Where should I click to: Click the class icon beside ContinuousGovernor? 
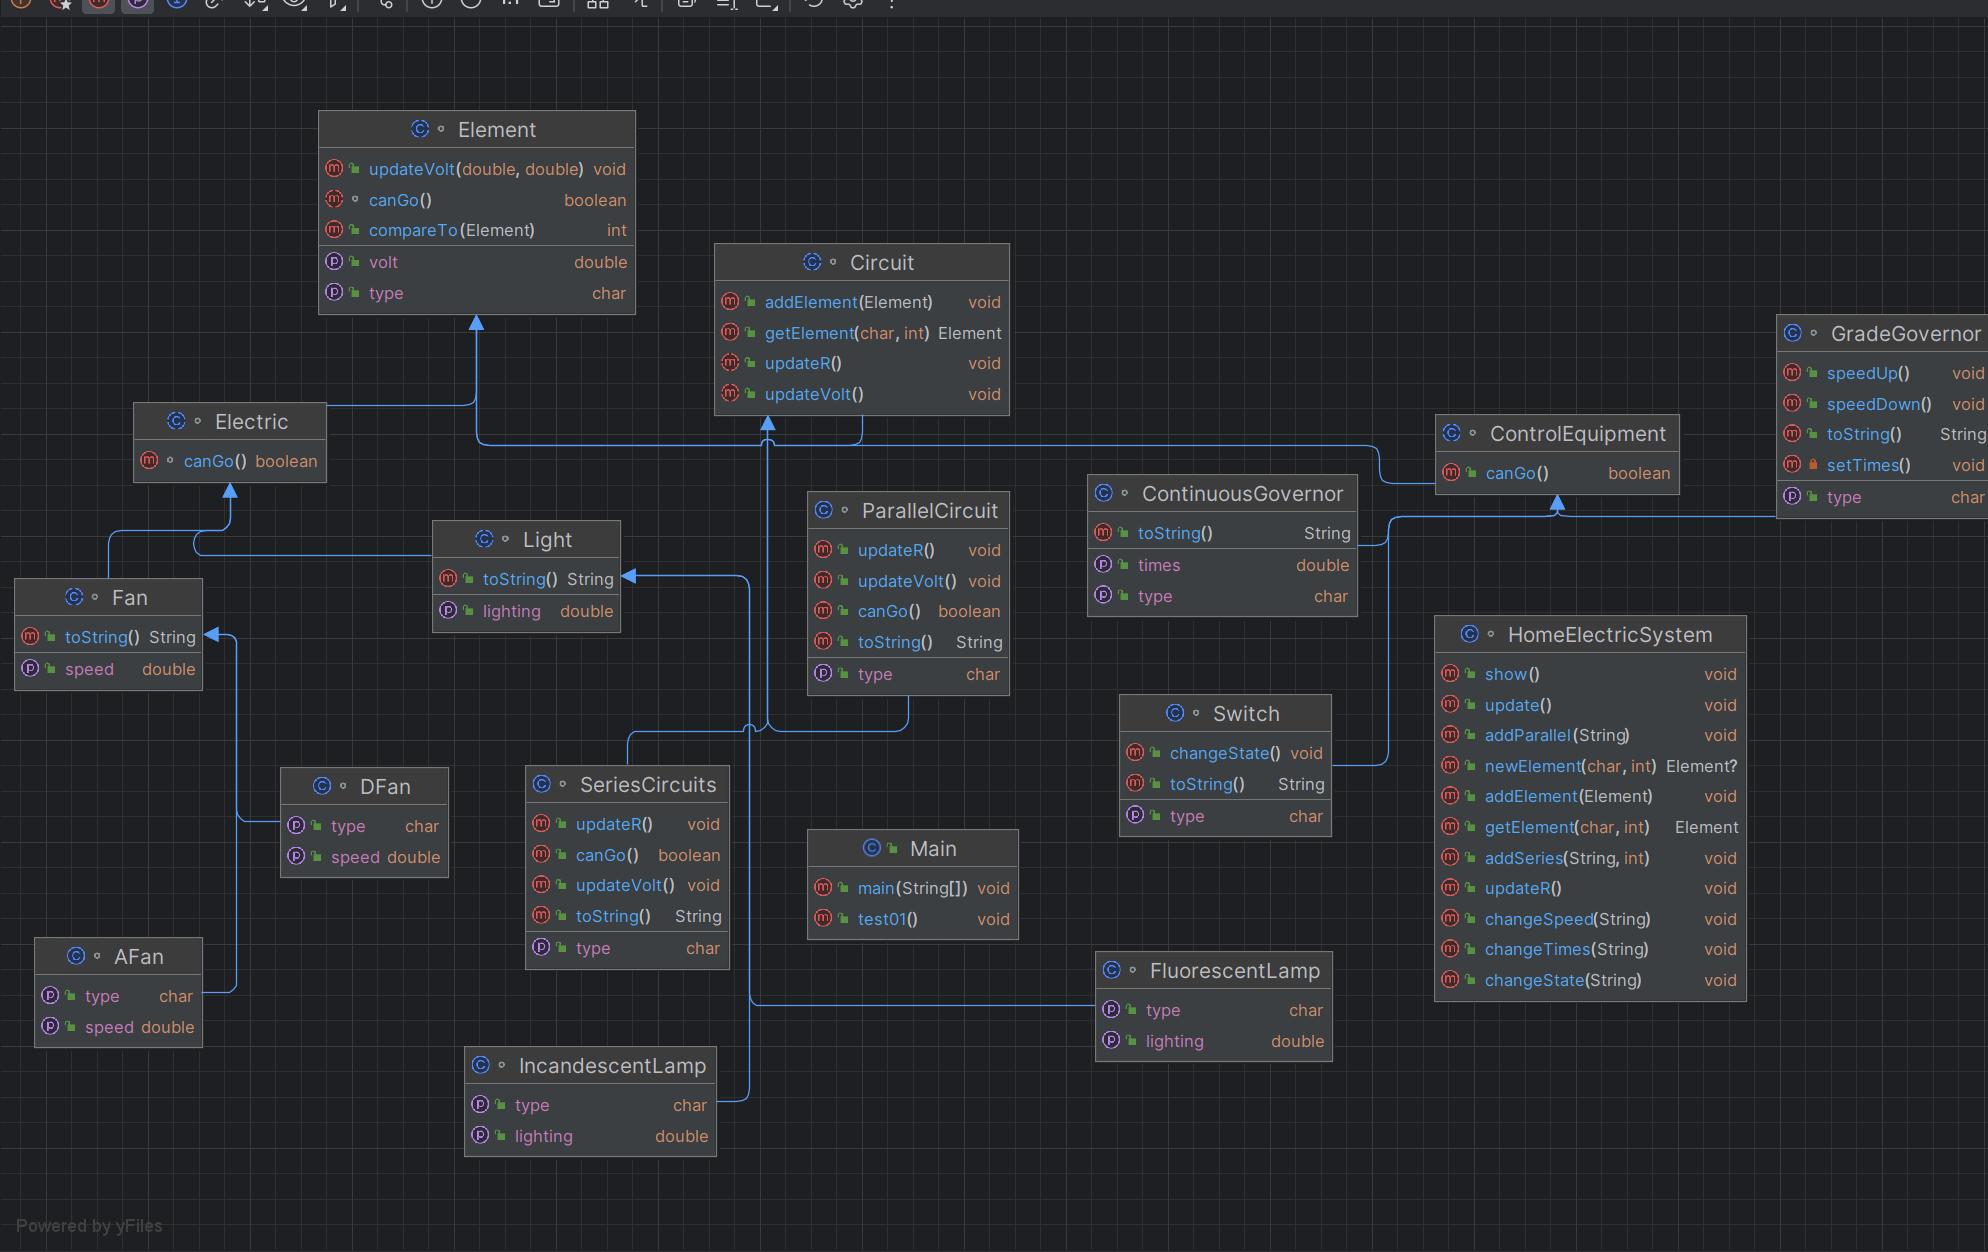1104,493
